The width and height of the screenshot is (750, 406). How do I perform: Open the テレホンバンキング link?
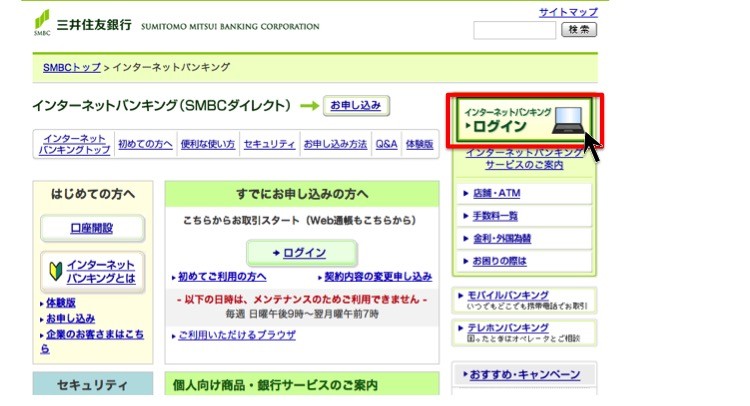pos(507,328)
